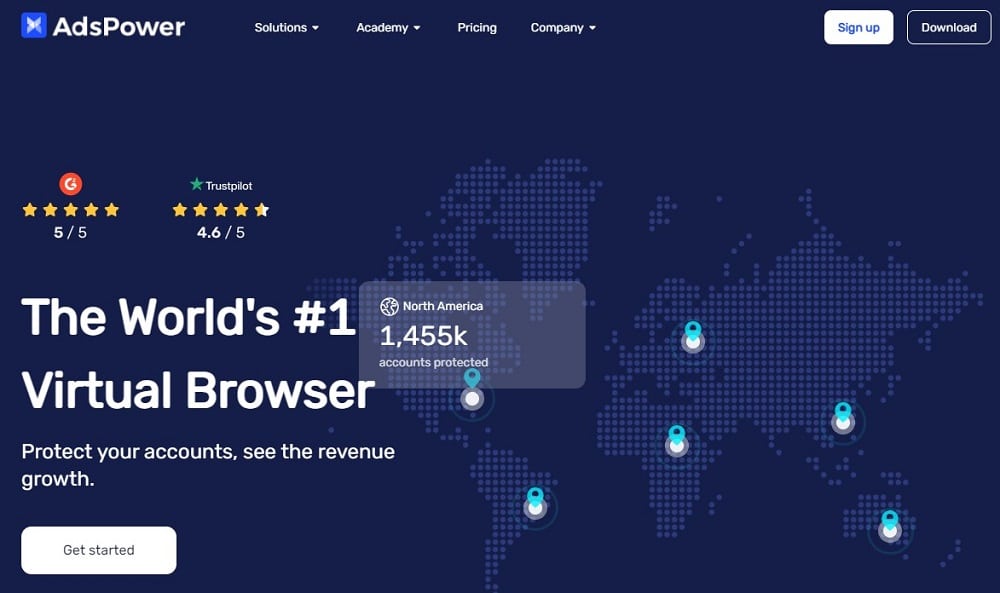Click the North America label
1000x593 pixels.
443,306
